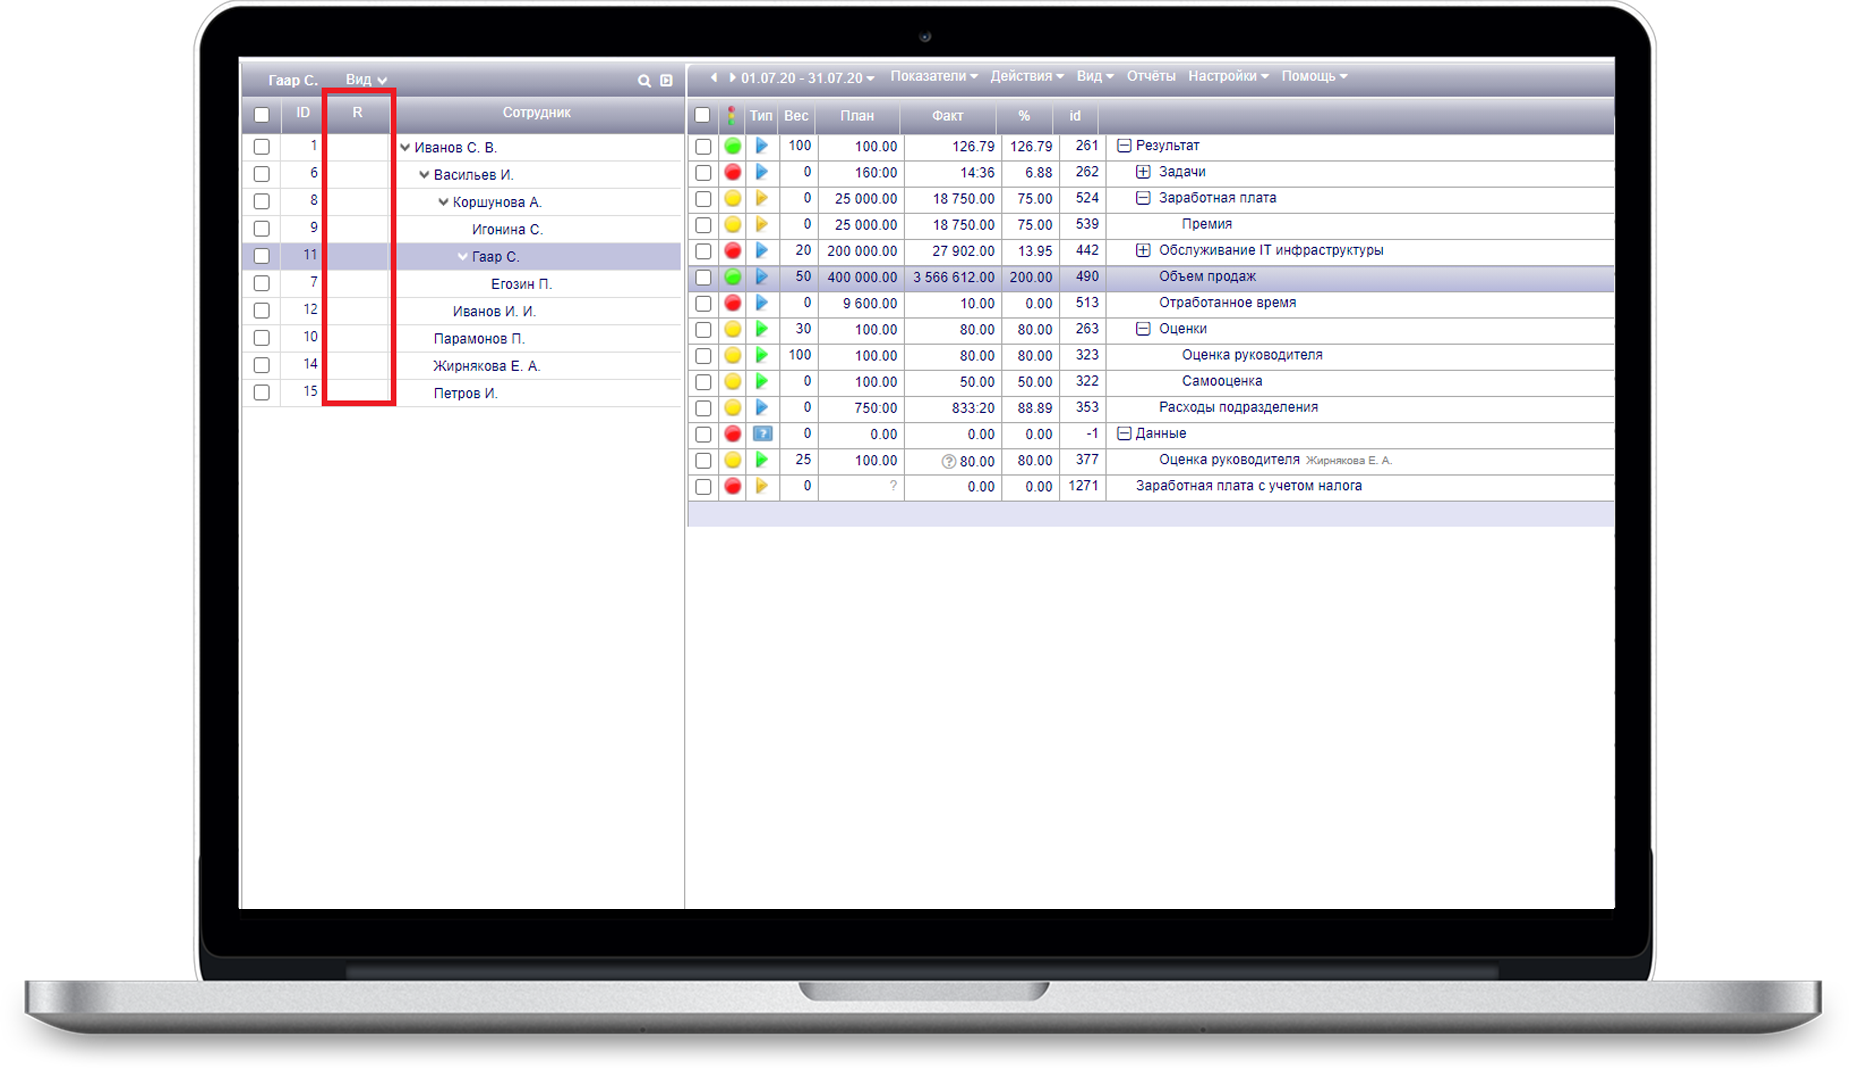The height and width of the screenshot is (1068, 1849).
Task: Go to previous period with left arrow
Action: point(714,77)
